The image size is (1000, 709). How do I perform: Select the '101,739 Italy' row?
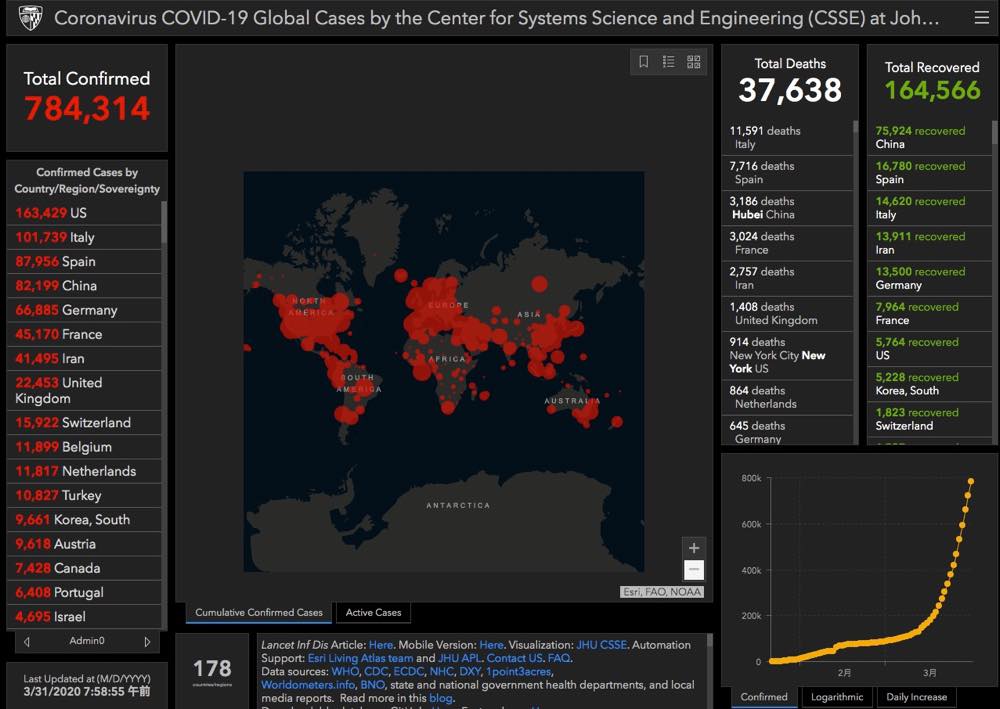pos(84,237)
